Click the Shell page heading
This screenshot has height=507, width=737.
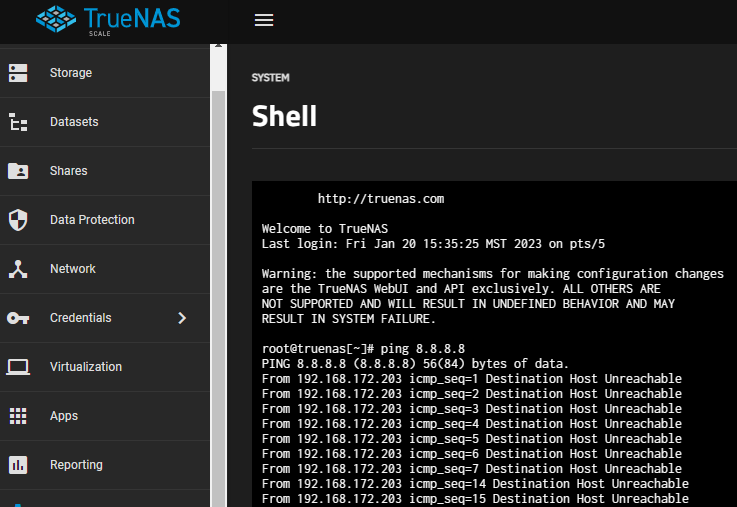pos(284,116)
